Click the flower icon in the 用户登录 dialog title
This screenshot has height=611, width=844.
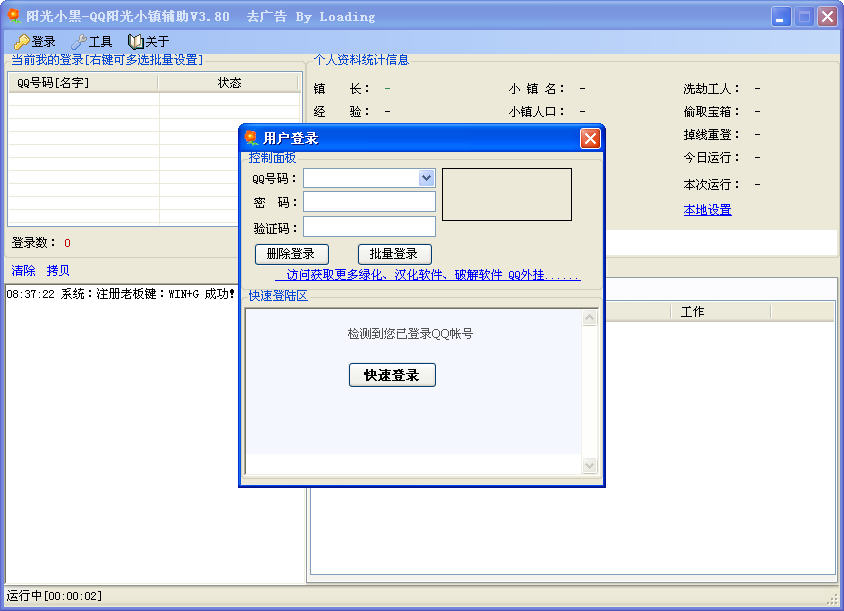click(x=251, y=138)
